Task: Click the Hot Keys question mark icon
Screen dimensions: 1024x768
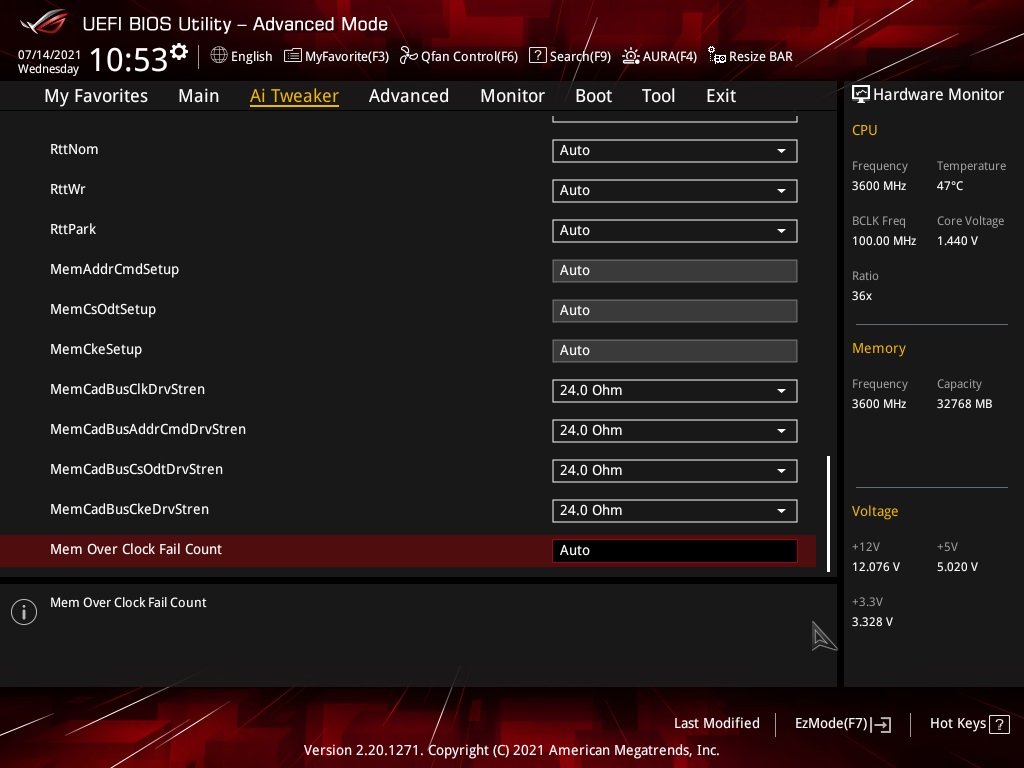Action: 999,724
